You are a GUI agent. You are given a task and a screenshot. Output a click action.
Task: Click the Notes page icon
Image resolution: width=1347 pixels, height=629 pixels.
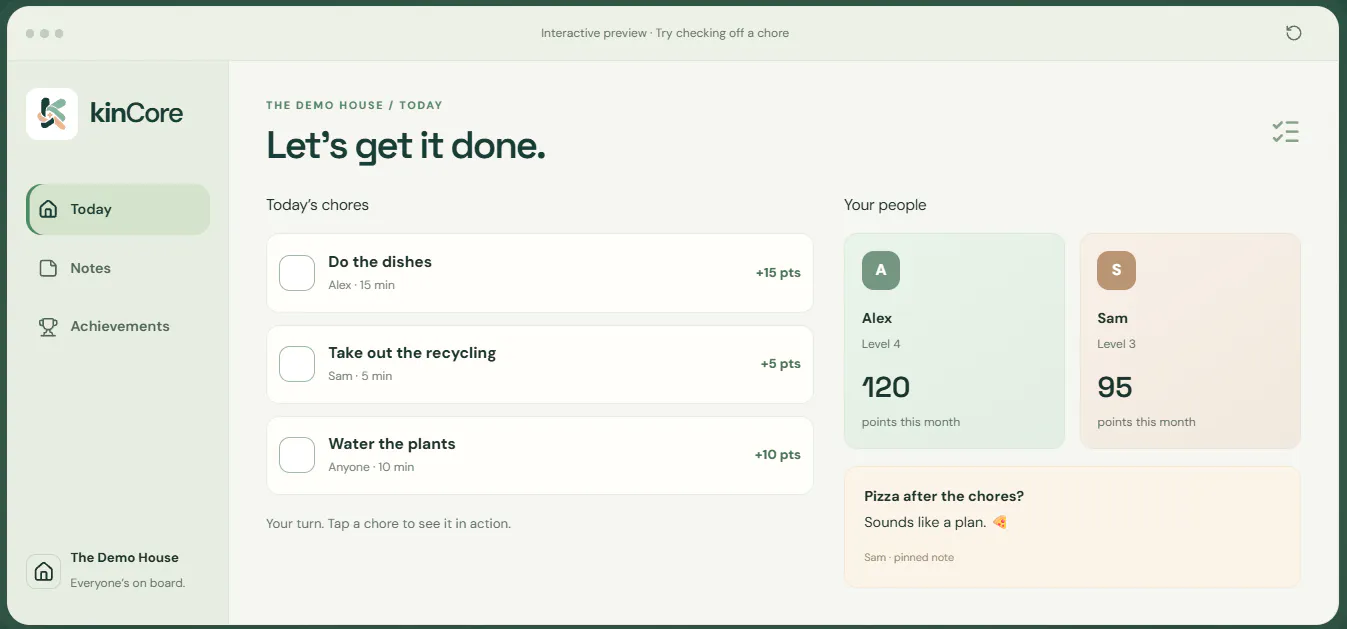[x=48, y=268]
